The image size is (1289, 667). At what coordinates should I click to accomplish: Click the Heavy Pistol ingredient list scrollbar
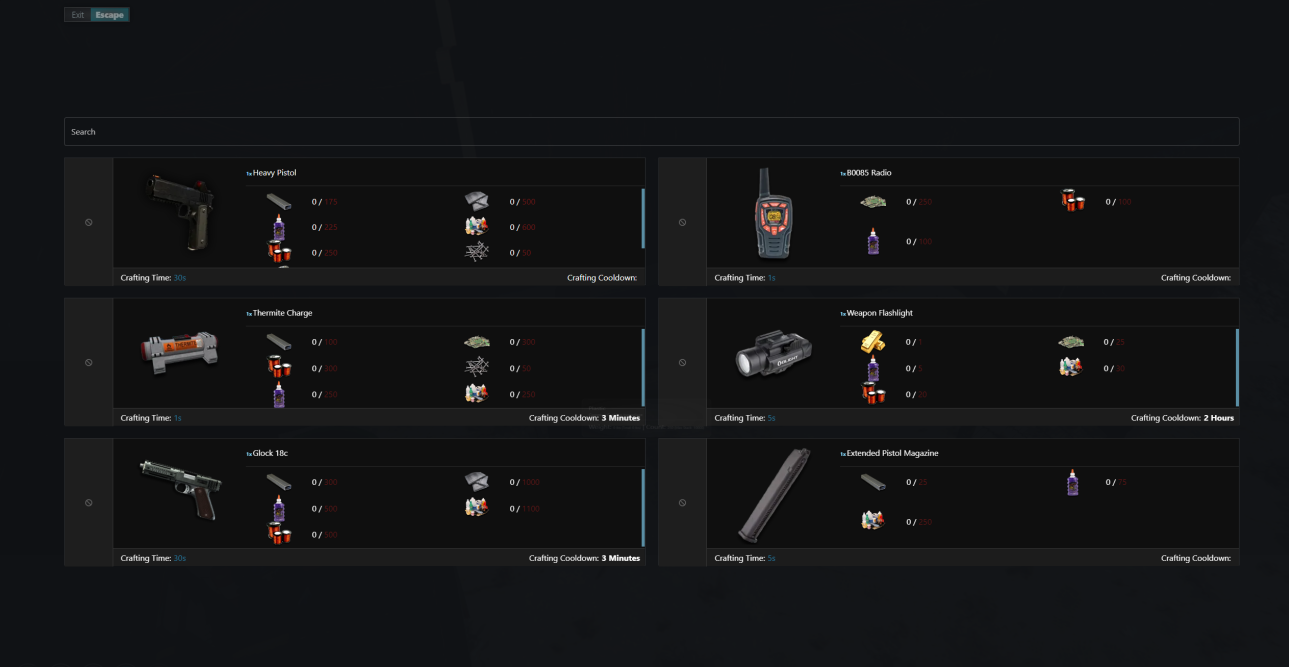pos(643,218)
